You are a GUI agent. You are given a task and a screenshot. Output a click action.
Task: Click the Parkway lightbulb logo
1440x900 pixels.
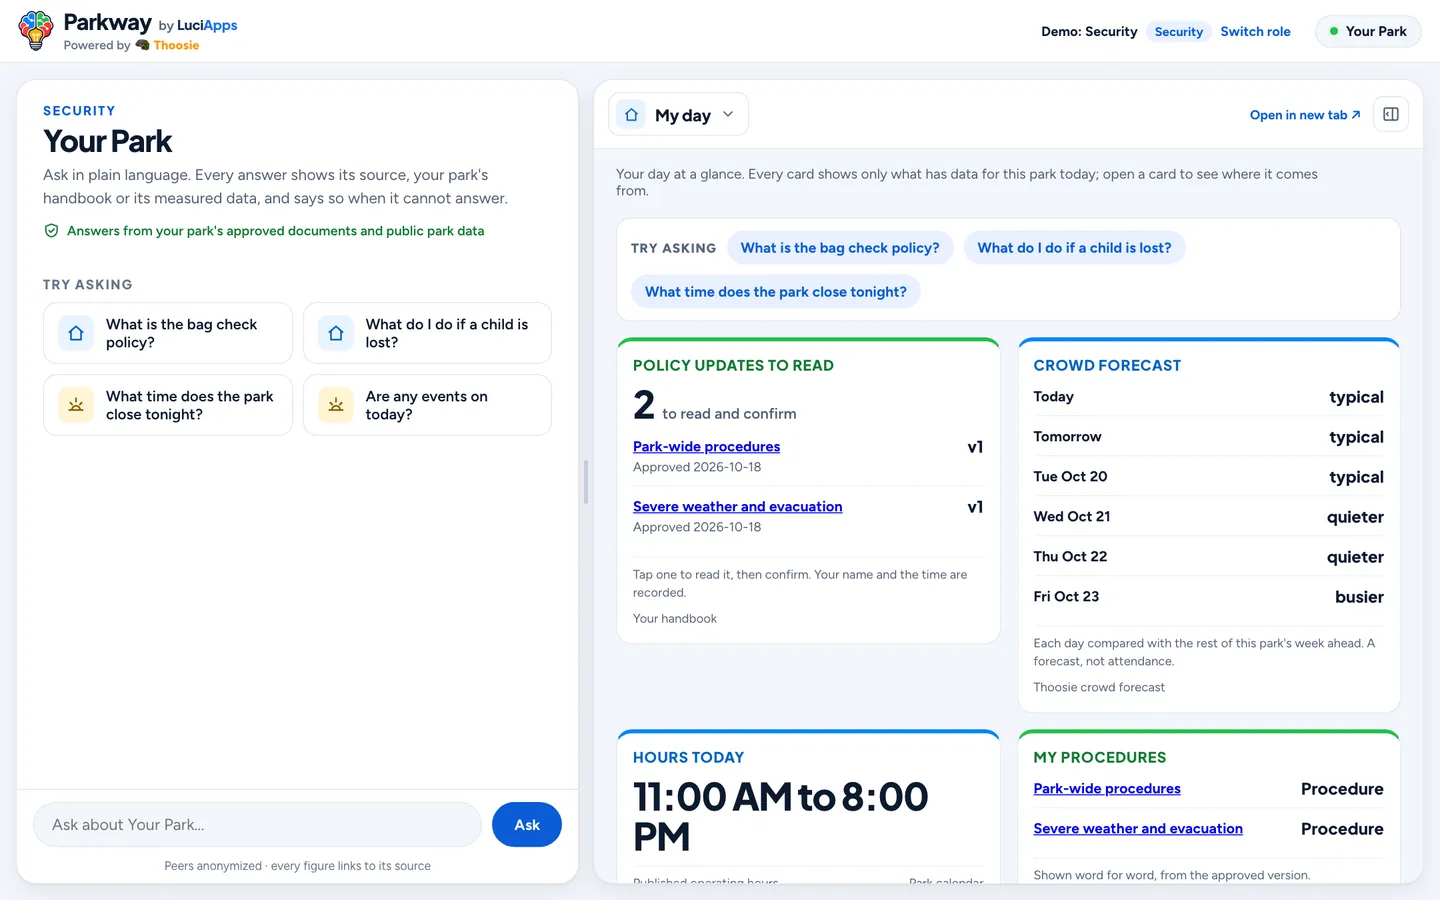point(36,31)
